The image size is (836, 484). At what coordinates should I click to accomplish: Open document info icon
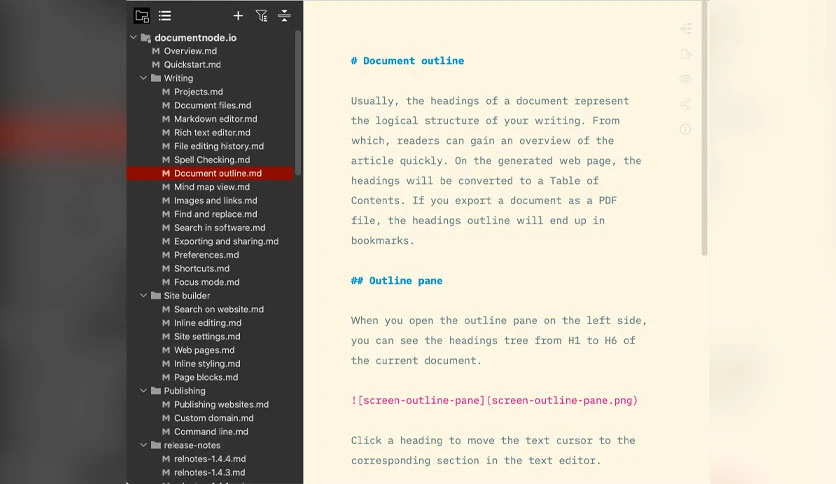686,129
